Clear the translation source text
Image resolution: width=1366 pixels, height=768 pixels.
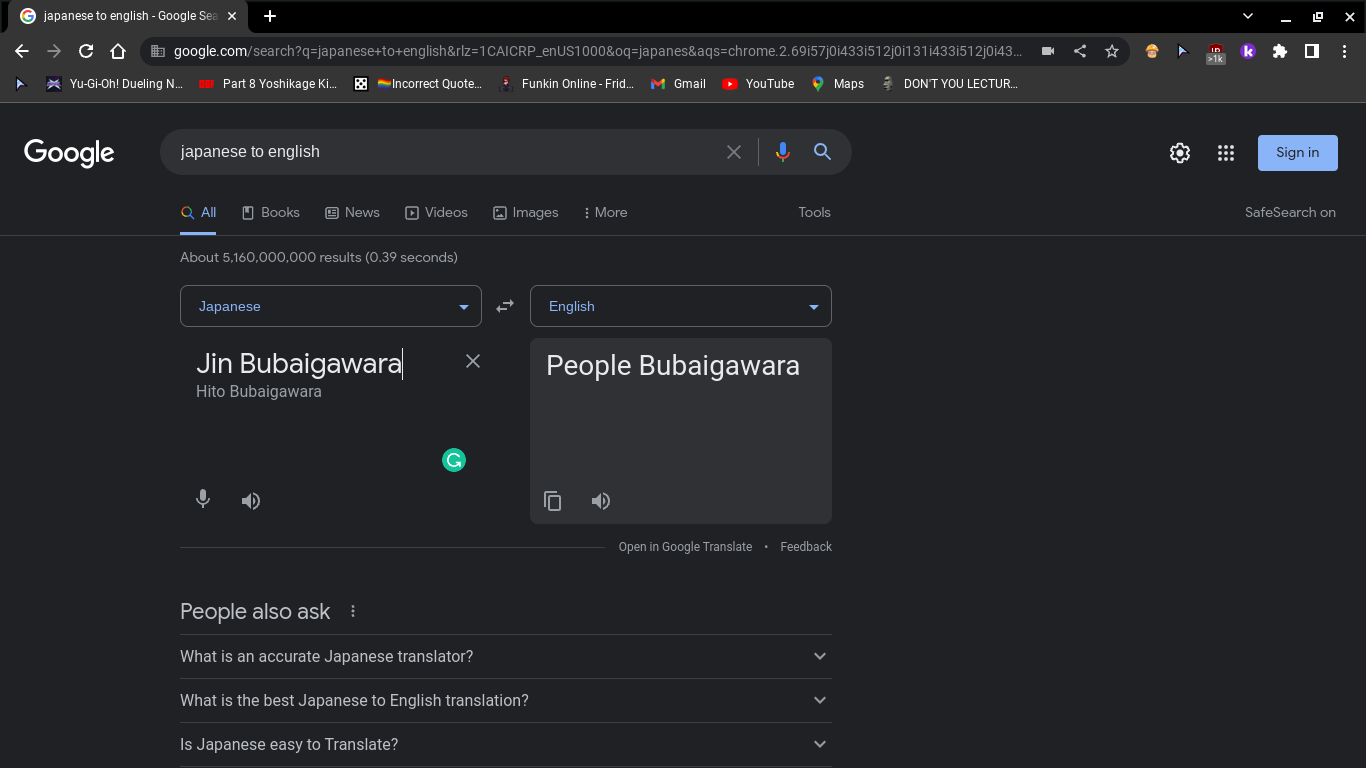click(473, 361)
